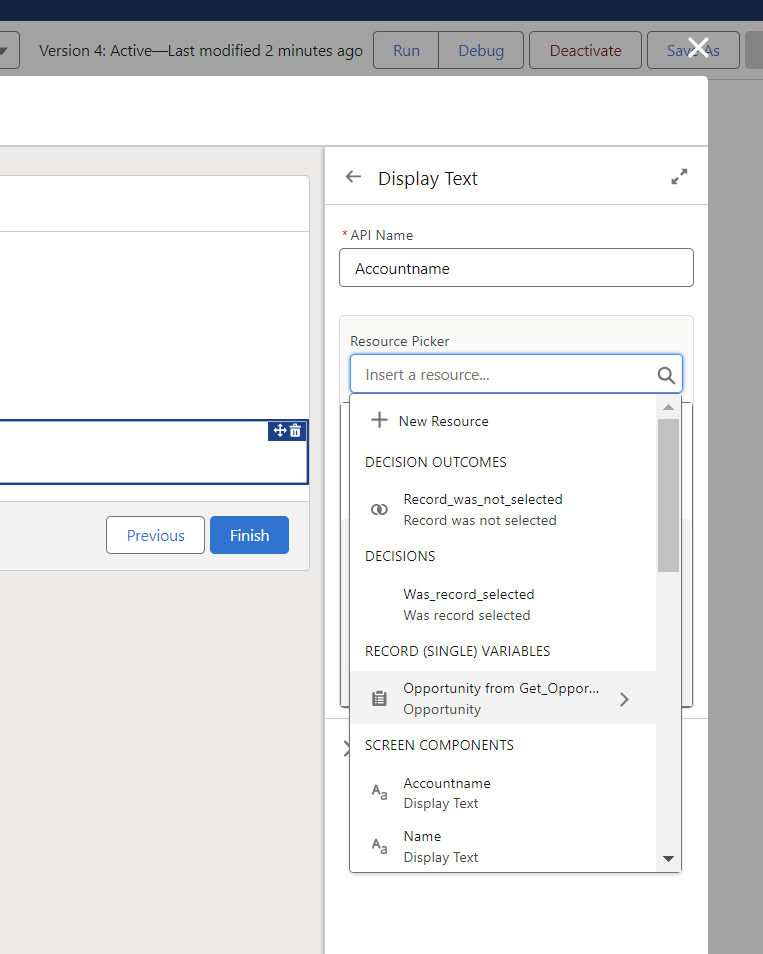Delete the selected component with trash icon
The height and width of the screenshot is (954, 763).
(296, 431)
